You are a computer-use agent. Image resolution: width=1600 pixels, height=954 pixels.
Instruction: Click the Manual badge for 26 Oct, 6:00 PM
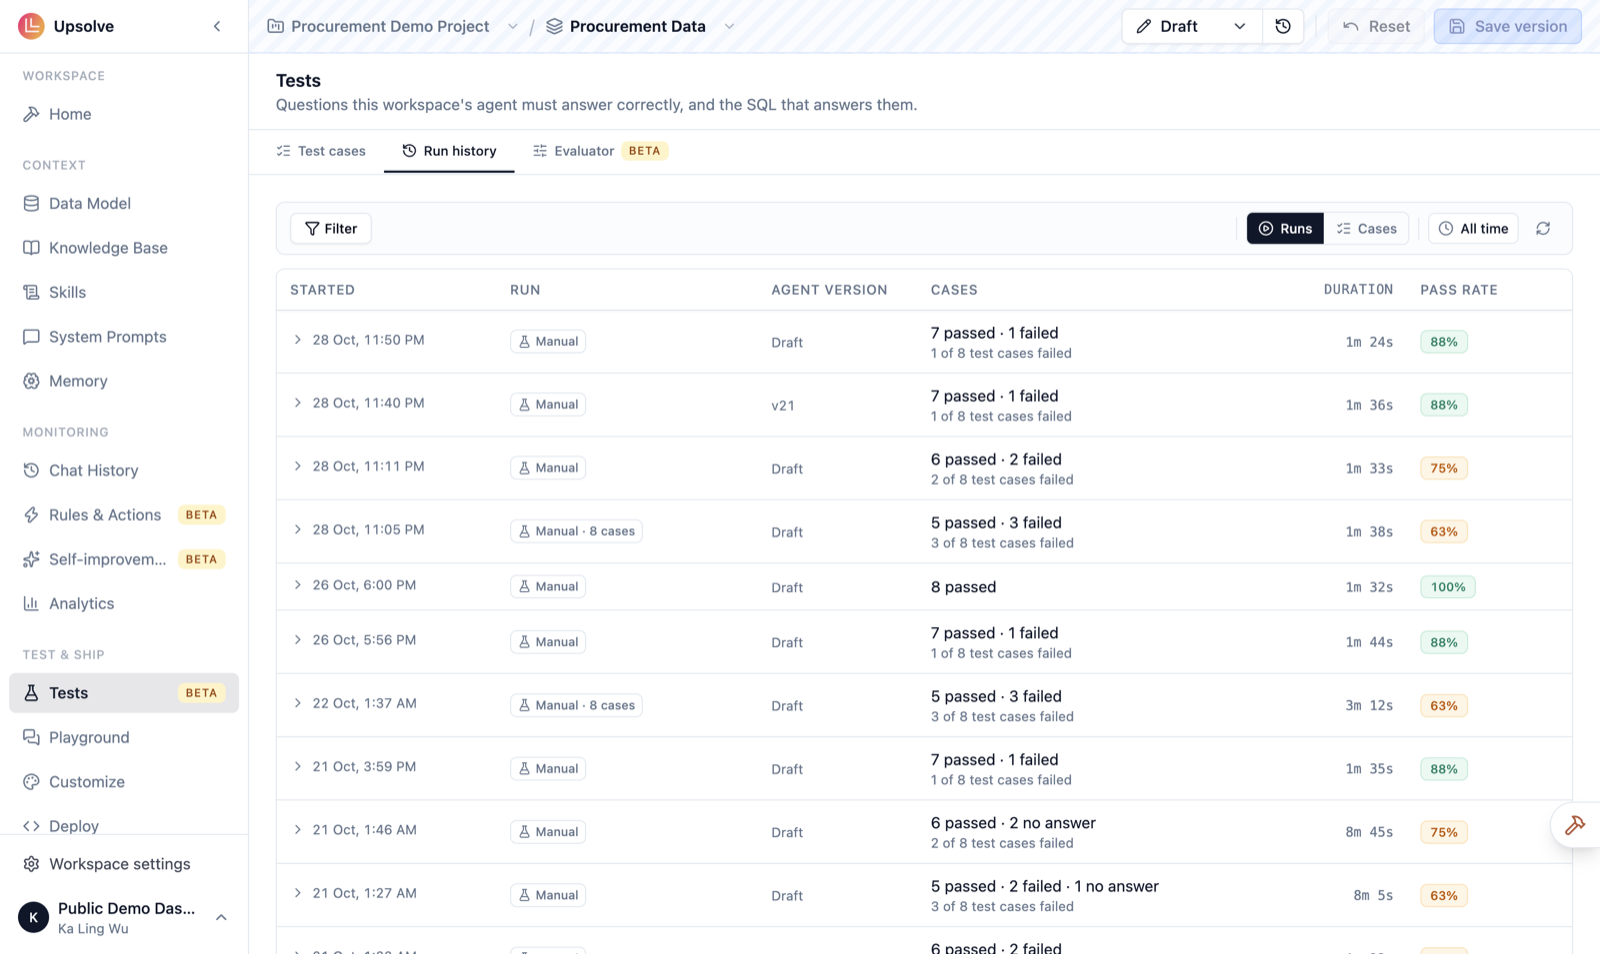[548, 587]
